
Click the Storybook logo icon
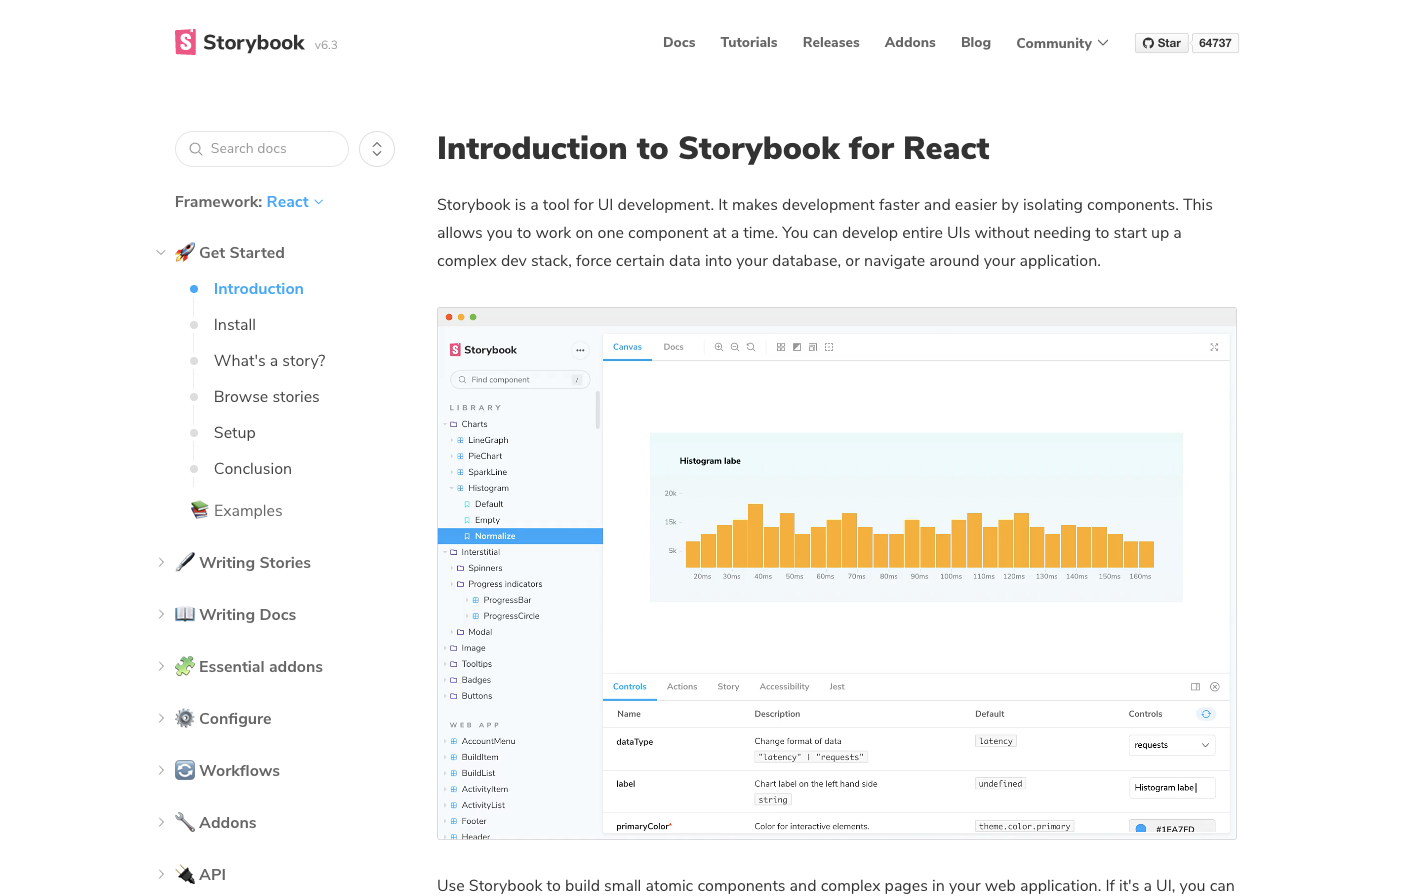185,42
